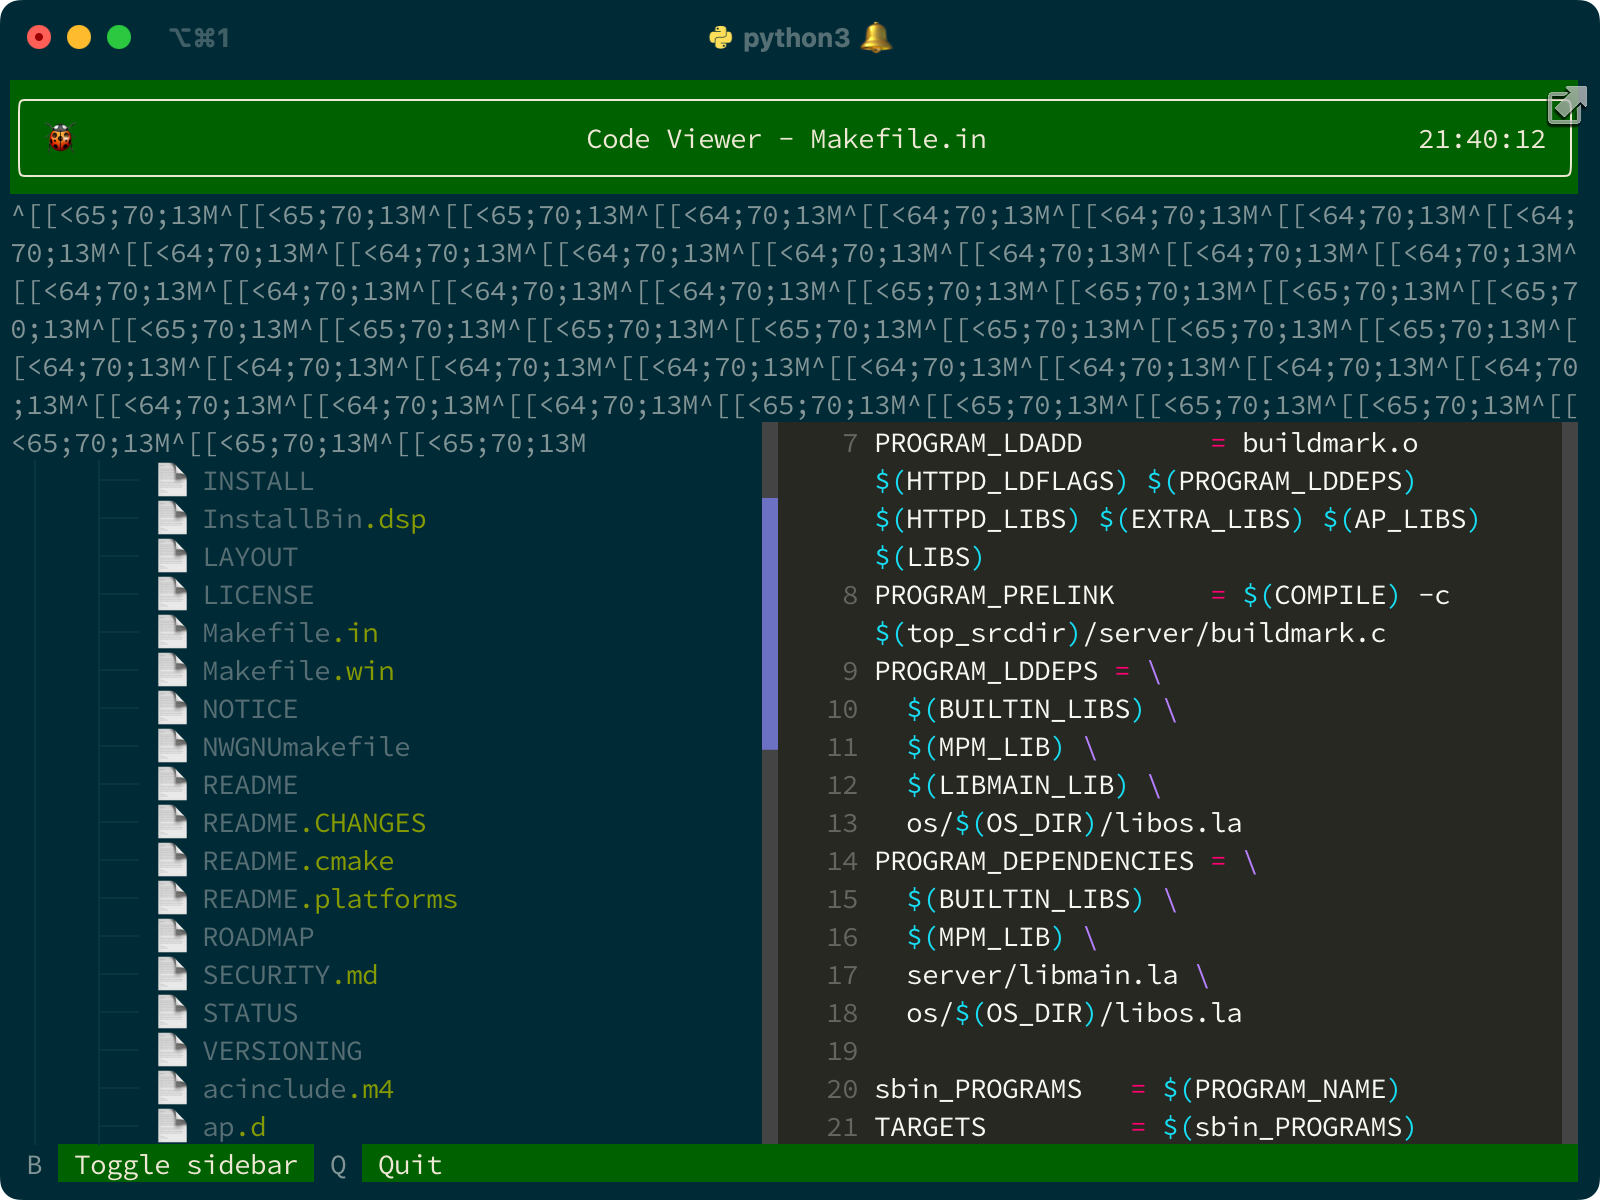Viewport: 1600px width, 1200px height.
Task: Open the LAYOUT file
Action: [250, 557]
